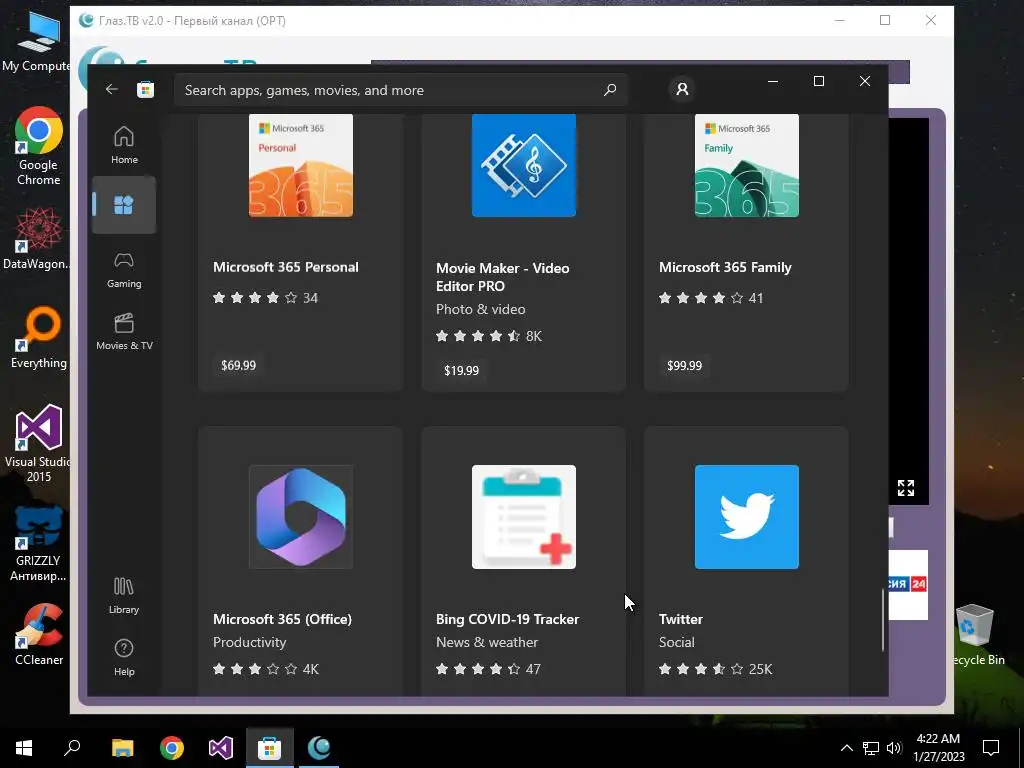Click the Productivity category label
This screenshot has width=1024, height=768.
coord(249,643)
